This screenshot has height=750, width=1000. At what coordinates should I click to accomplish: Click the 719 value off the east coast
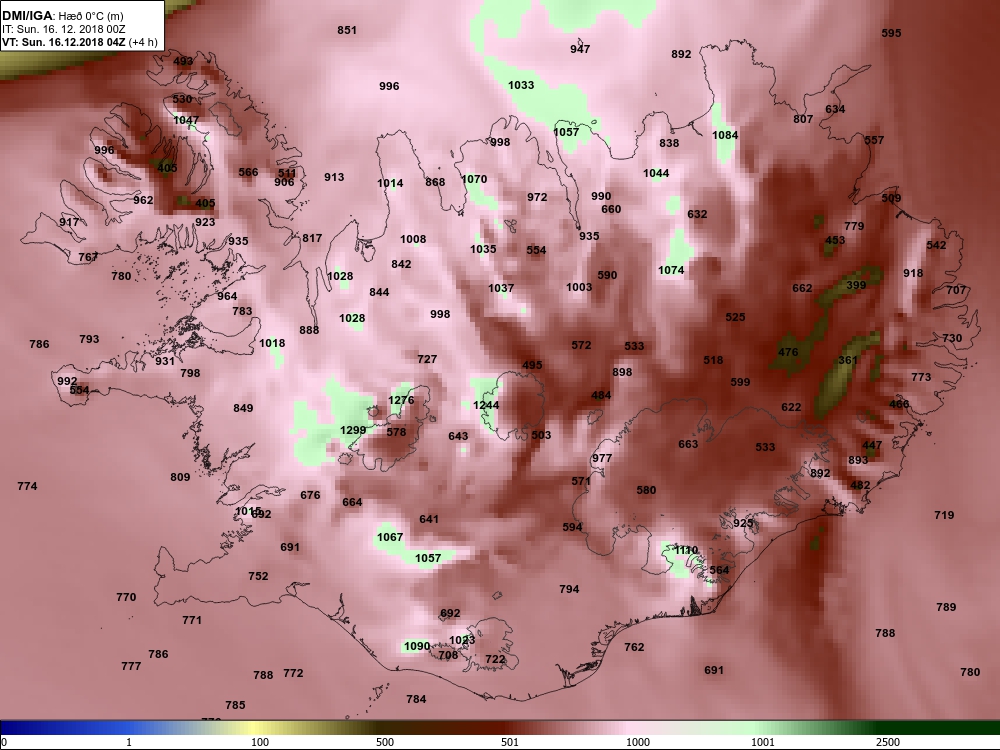click(945, 515)
